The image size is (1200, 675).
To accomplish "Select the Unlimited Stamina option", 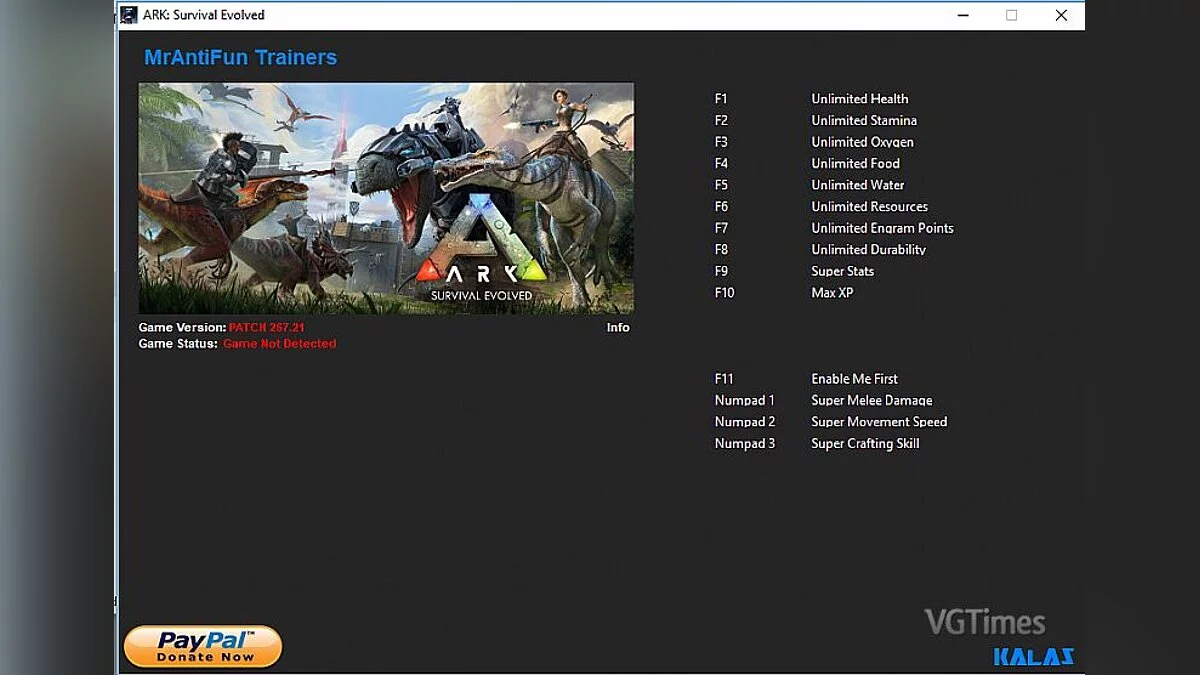I will [x=864, y=120].
